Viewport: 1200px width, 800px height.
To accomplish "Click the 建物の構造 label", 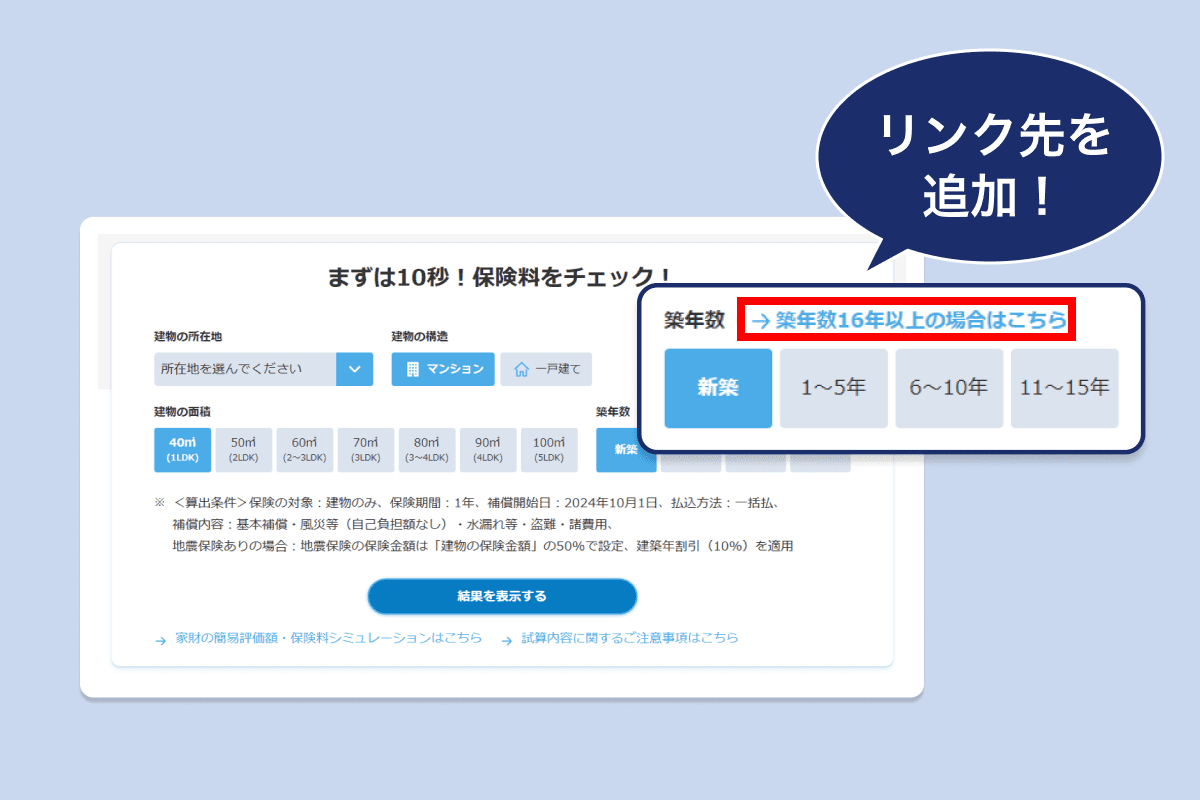I will pyautogui.click(x=420, y=337).
